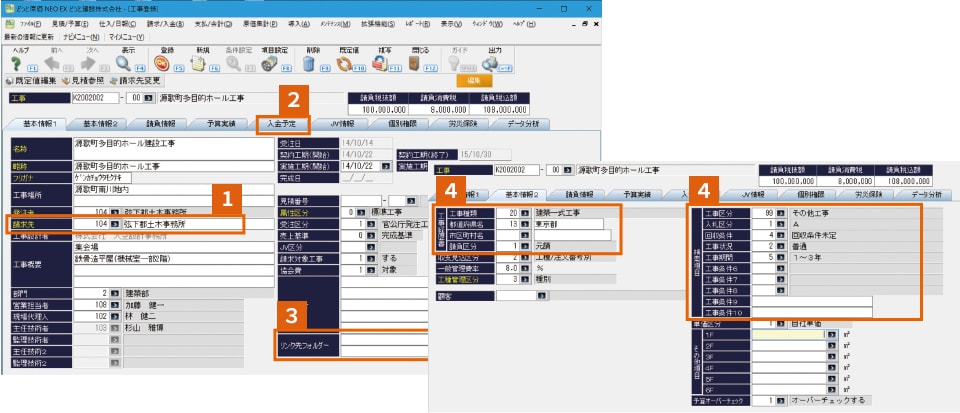This screenshot has width=960, height=413.
Task: Click the 項目設定 toolbar icon
Action: 270,64
